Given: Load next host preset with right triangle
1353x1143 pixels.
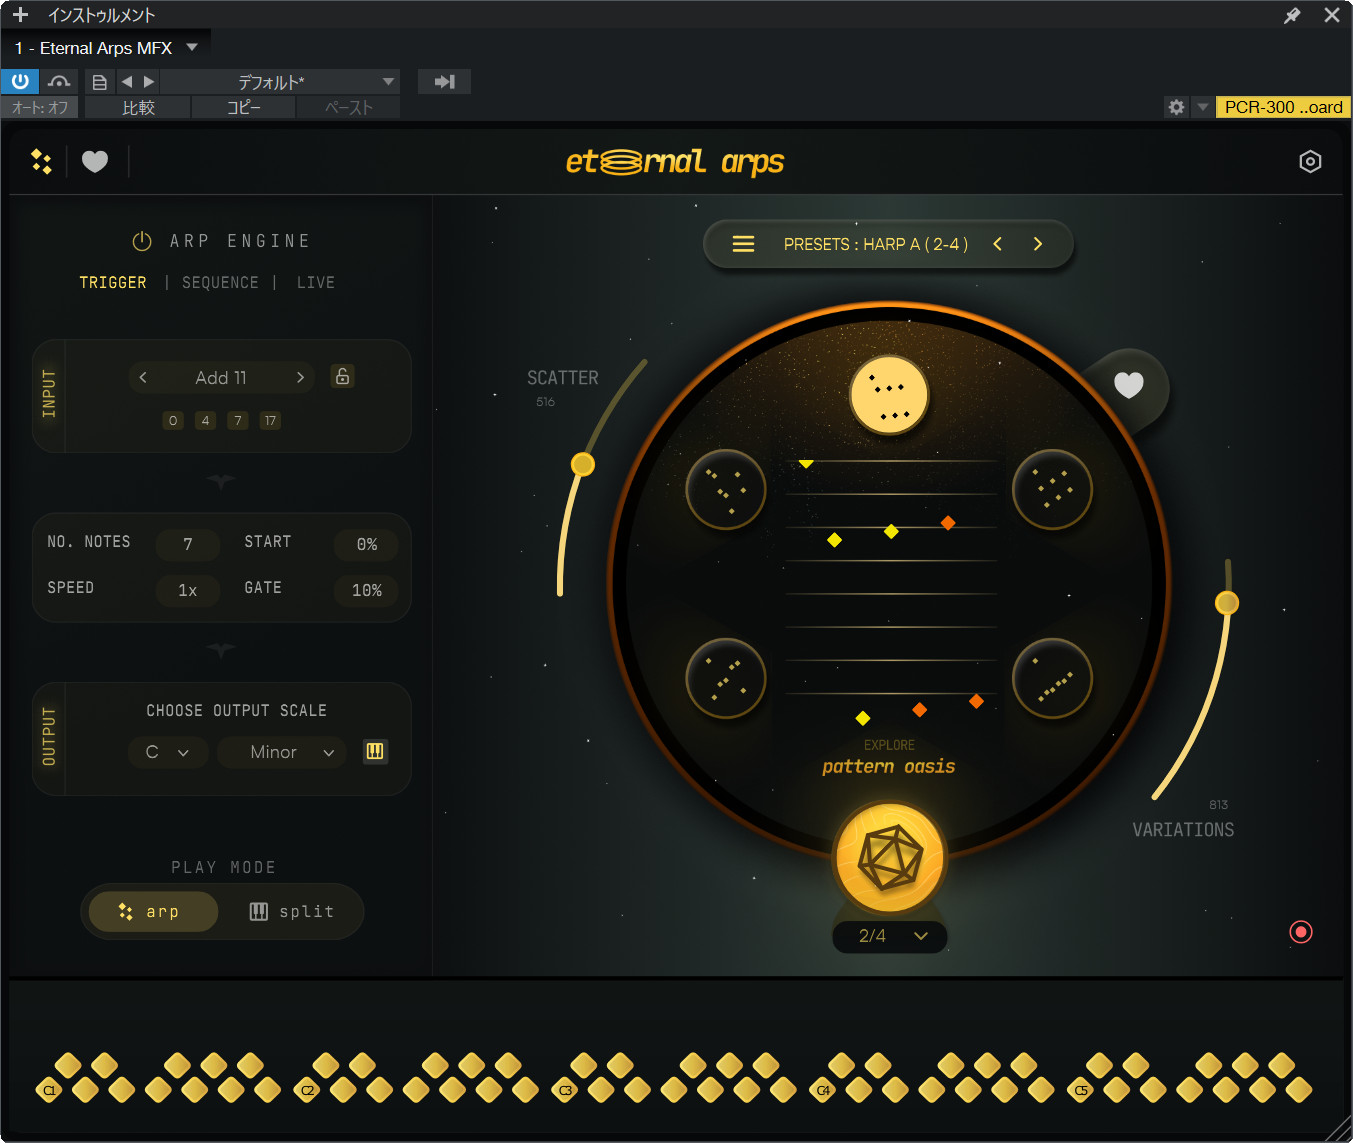Looking at the screenshot, I should (x=149, y=81).
